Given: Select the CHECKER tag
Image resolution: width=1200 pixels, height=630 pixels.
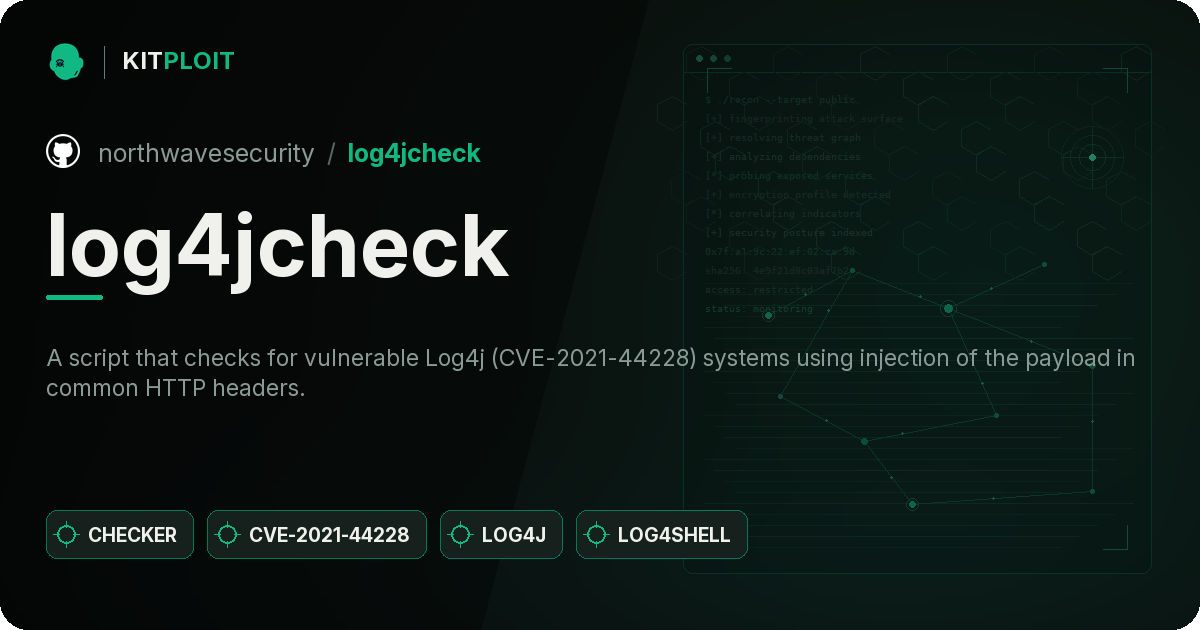Looking at the screenshot, I should tap(120, 535).
